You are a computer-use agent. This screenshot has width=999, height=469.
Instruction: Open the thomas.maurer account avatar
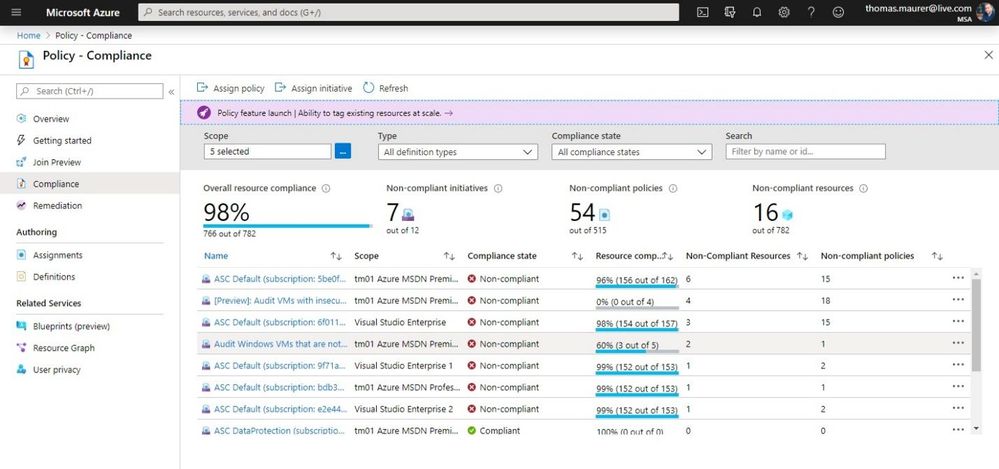pos(985,13)
